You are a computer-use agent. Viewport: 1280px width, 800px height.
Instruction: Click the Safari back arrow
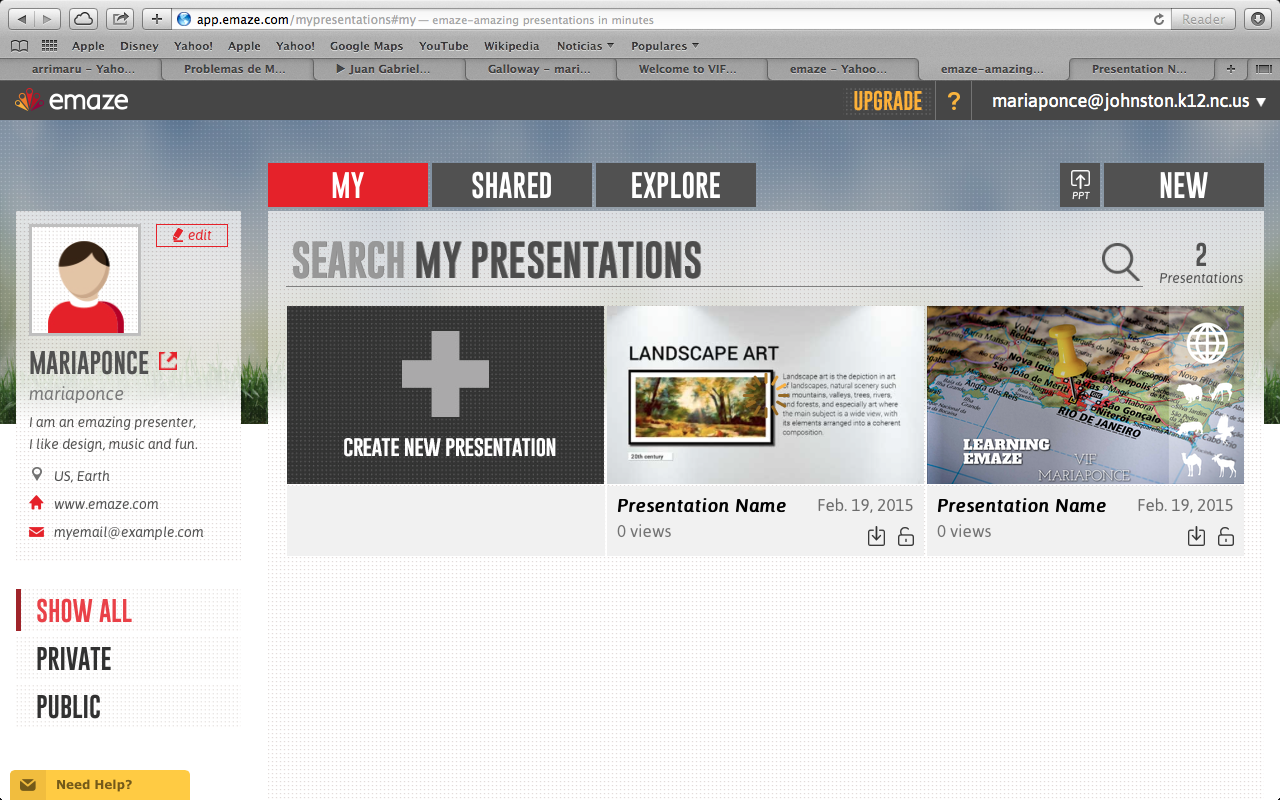(x=22, y=19)
